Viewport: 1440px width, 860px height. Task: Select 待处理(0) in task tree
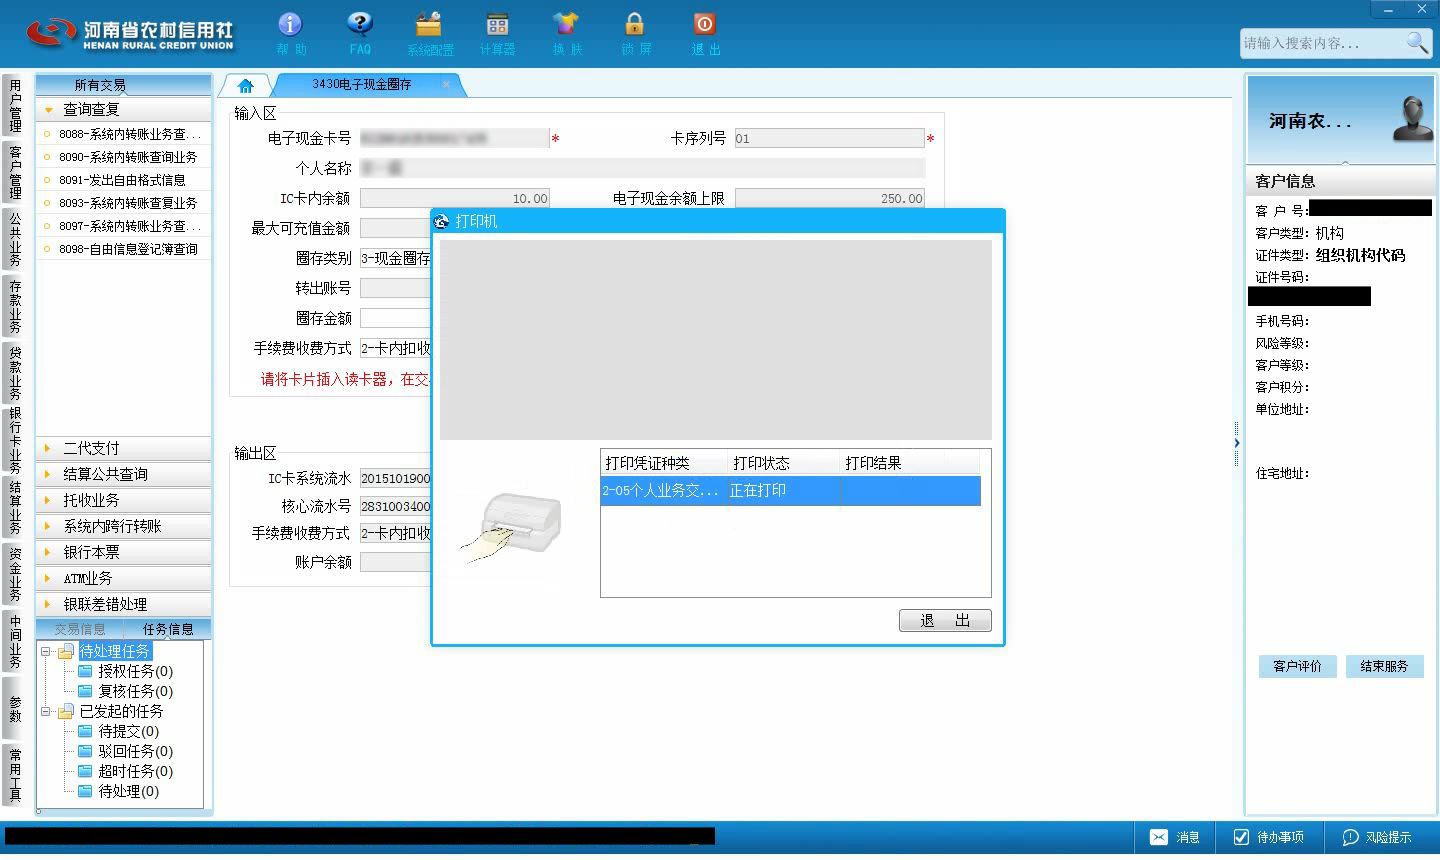click(128, 791)
